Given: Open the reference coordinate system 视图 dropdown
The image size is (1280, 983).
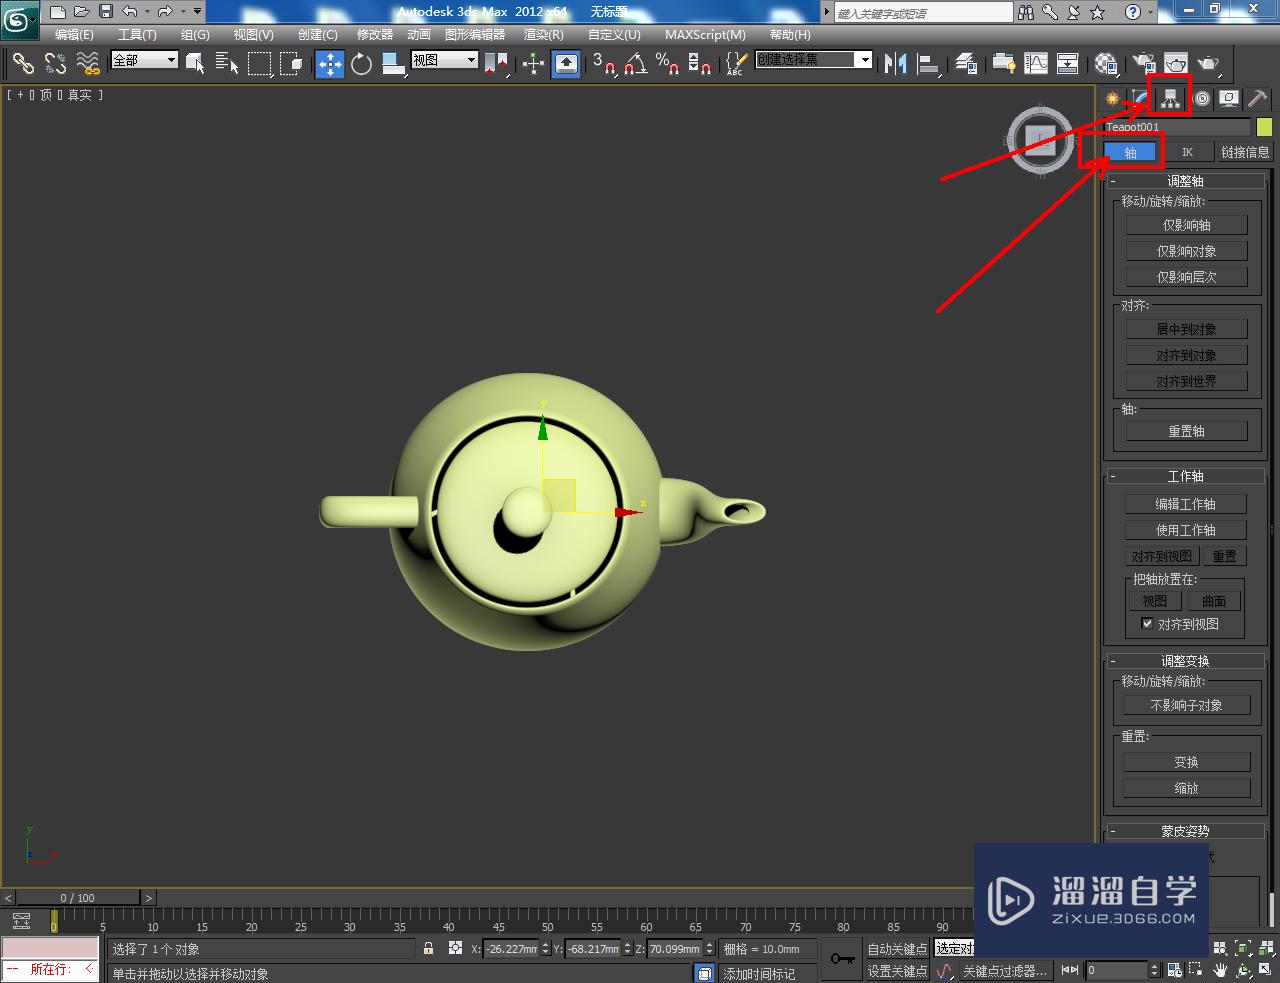Looking at the screenshot, I should (444, 60).
